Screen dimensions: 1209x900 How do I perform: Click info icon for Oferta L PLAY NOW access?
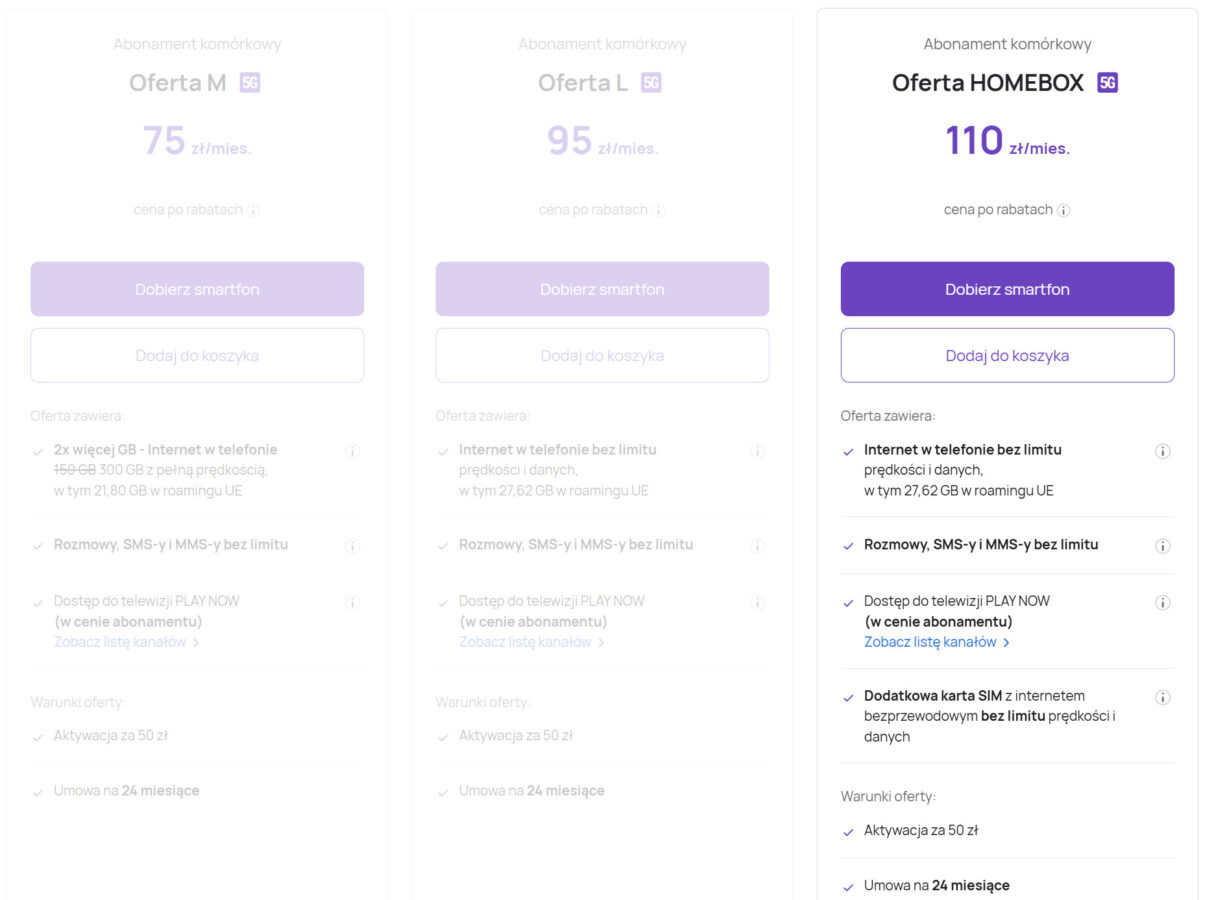click(757, 602)
